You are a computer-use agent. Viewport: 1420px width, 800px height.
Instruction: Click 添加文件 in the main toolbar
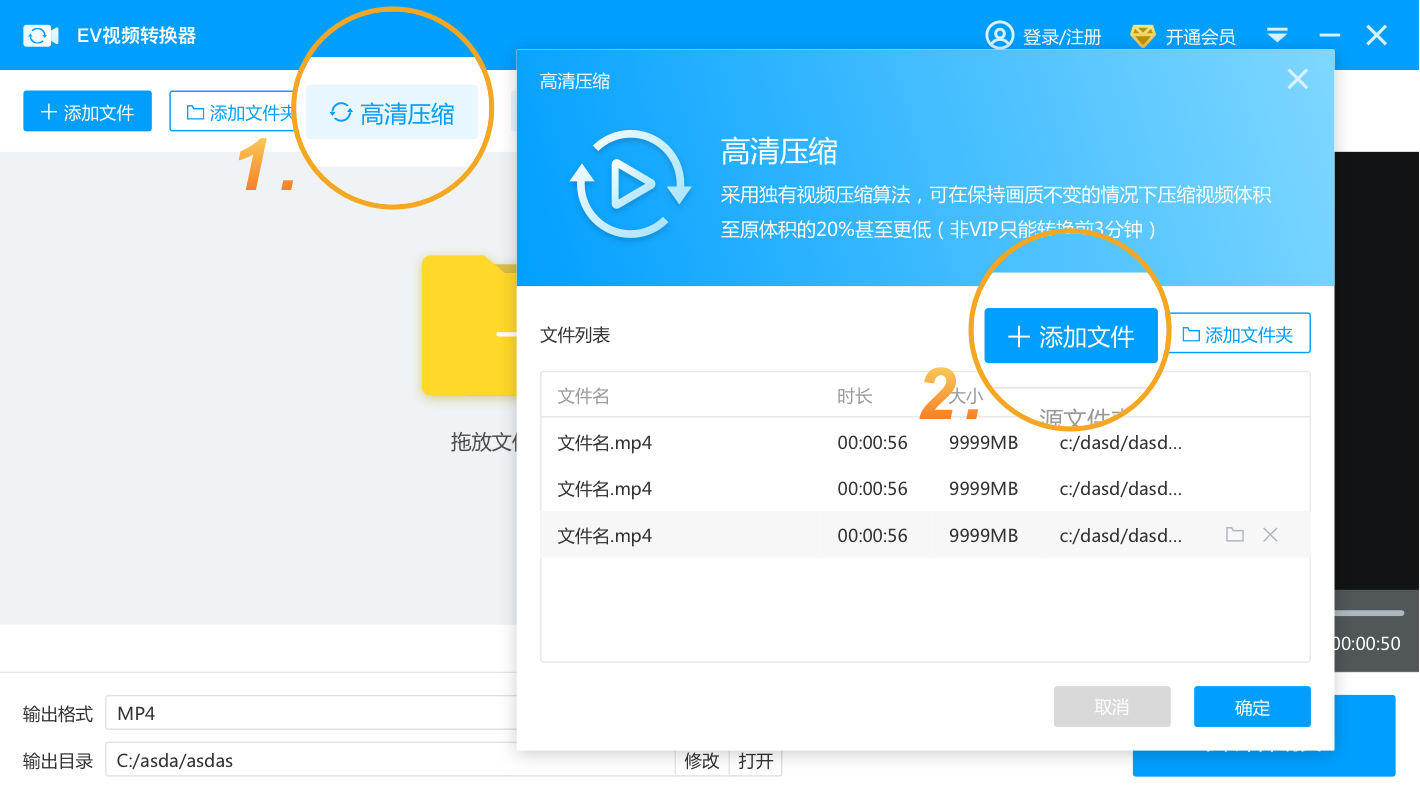point(87,112)
